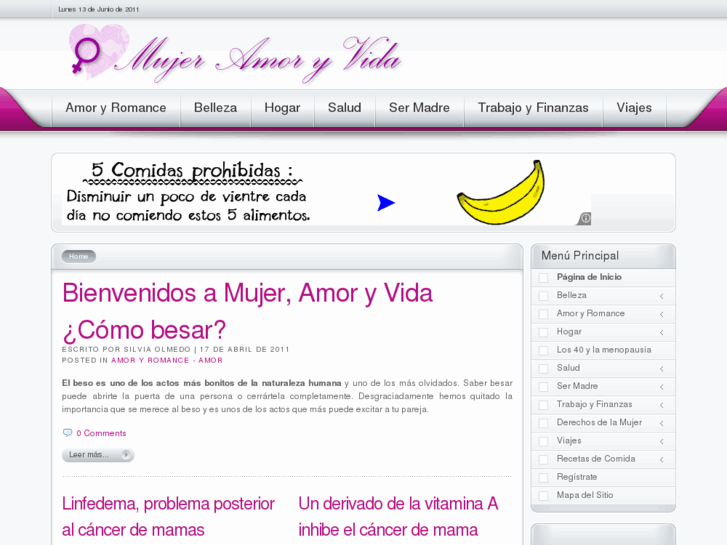Image resolution: width=727 pixels, height=545 pixels.
Task: Expand the Viajes submenu arrow in sidebar
Action: pos(662,441)
